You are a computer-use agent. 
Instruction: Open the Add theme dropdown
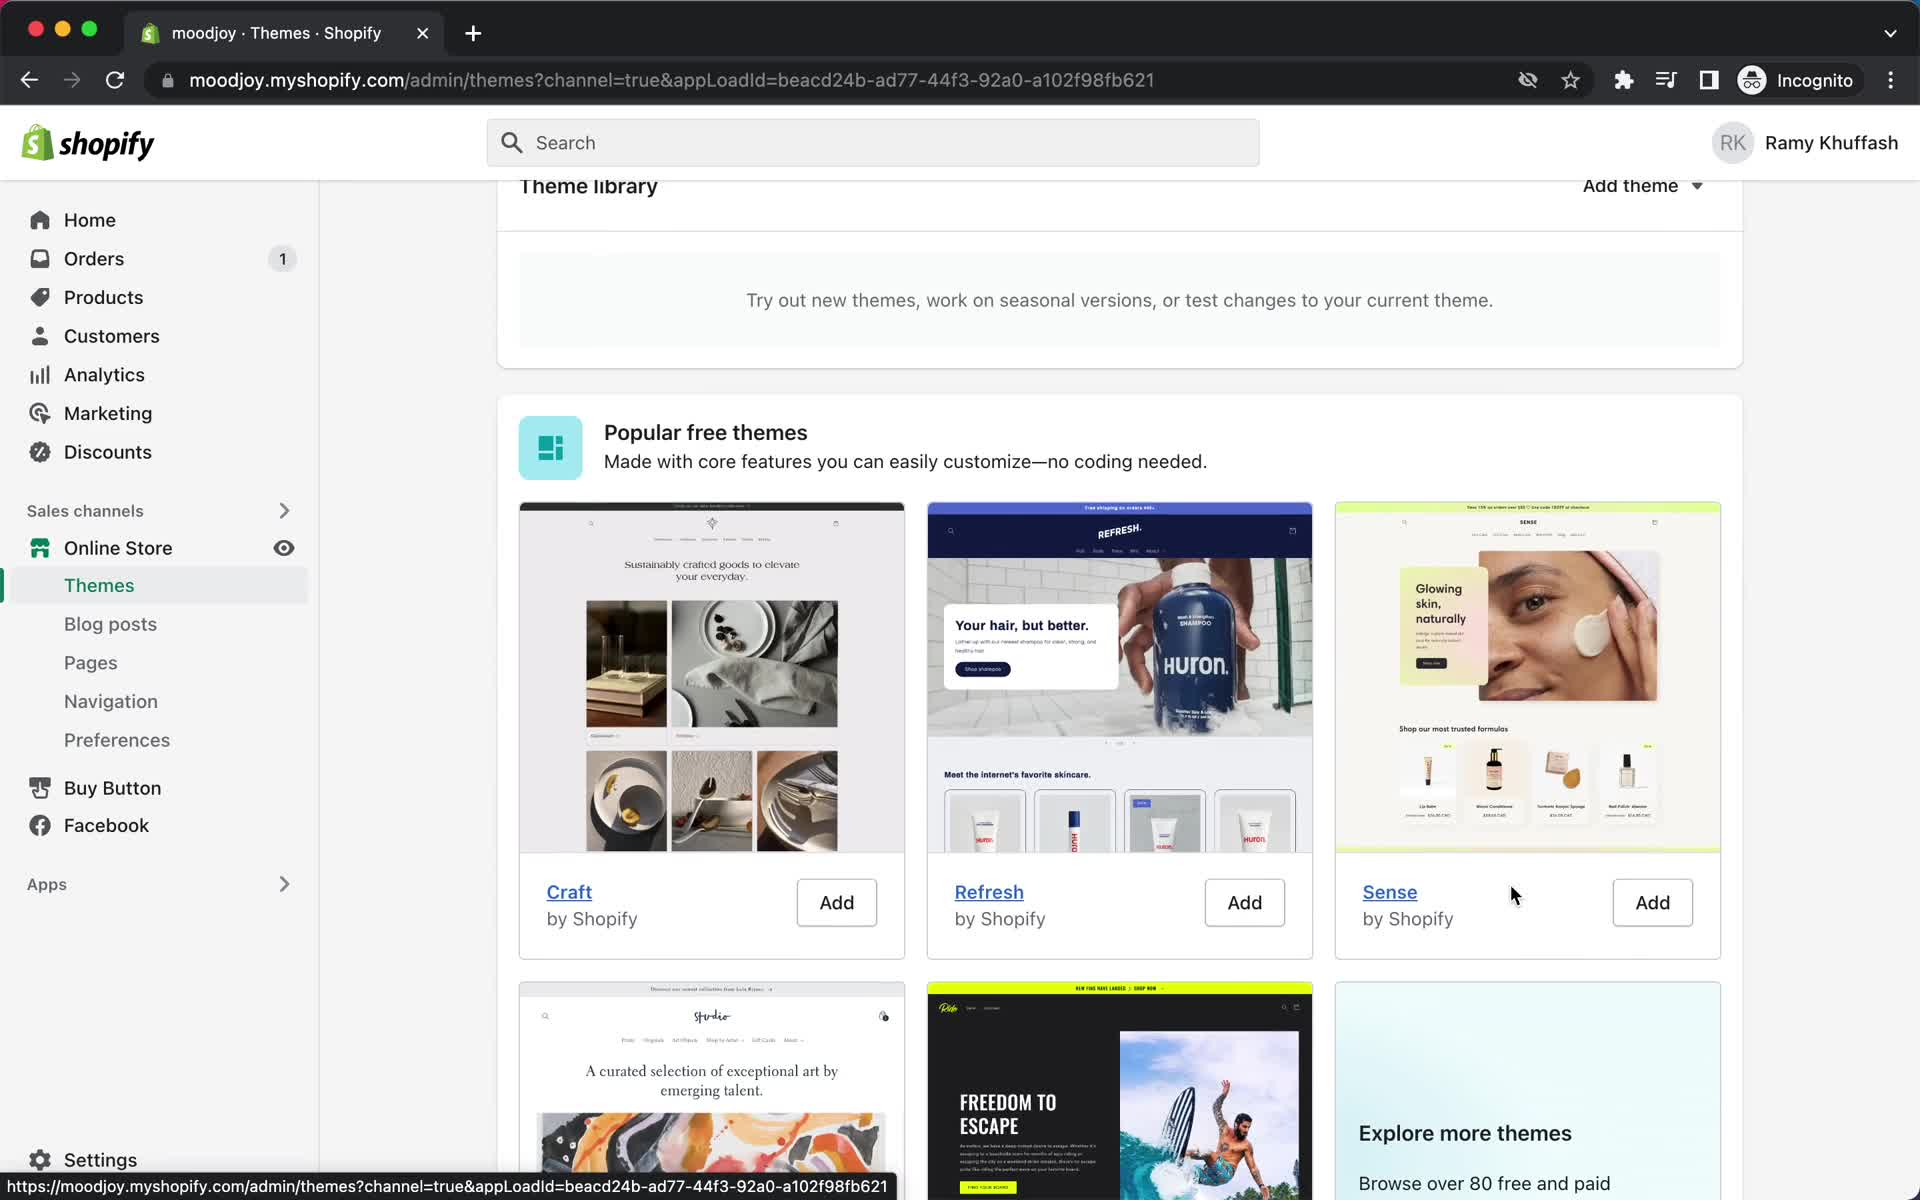click(1642, 186)
